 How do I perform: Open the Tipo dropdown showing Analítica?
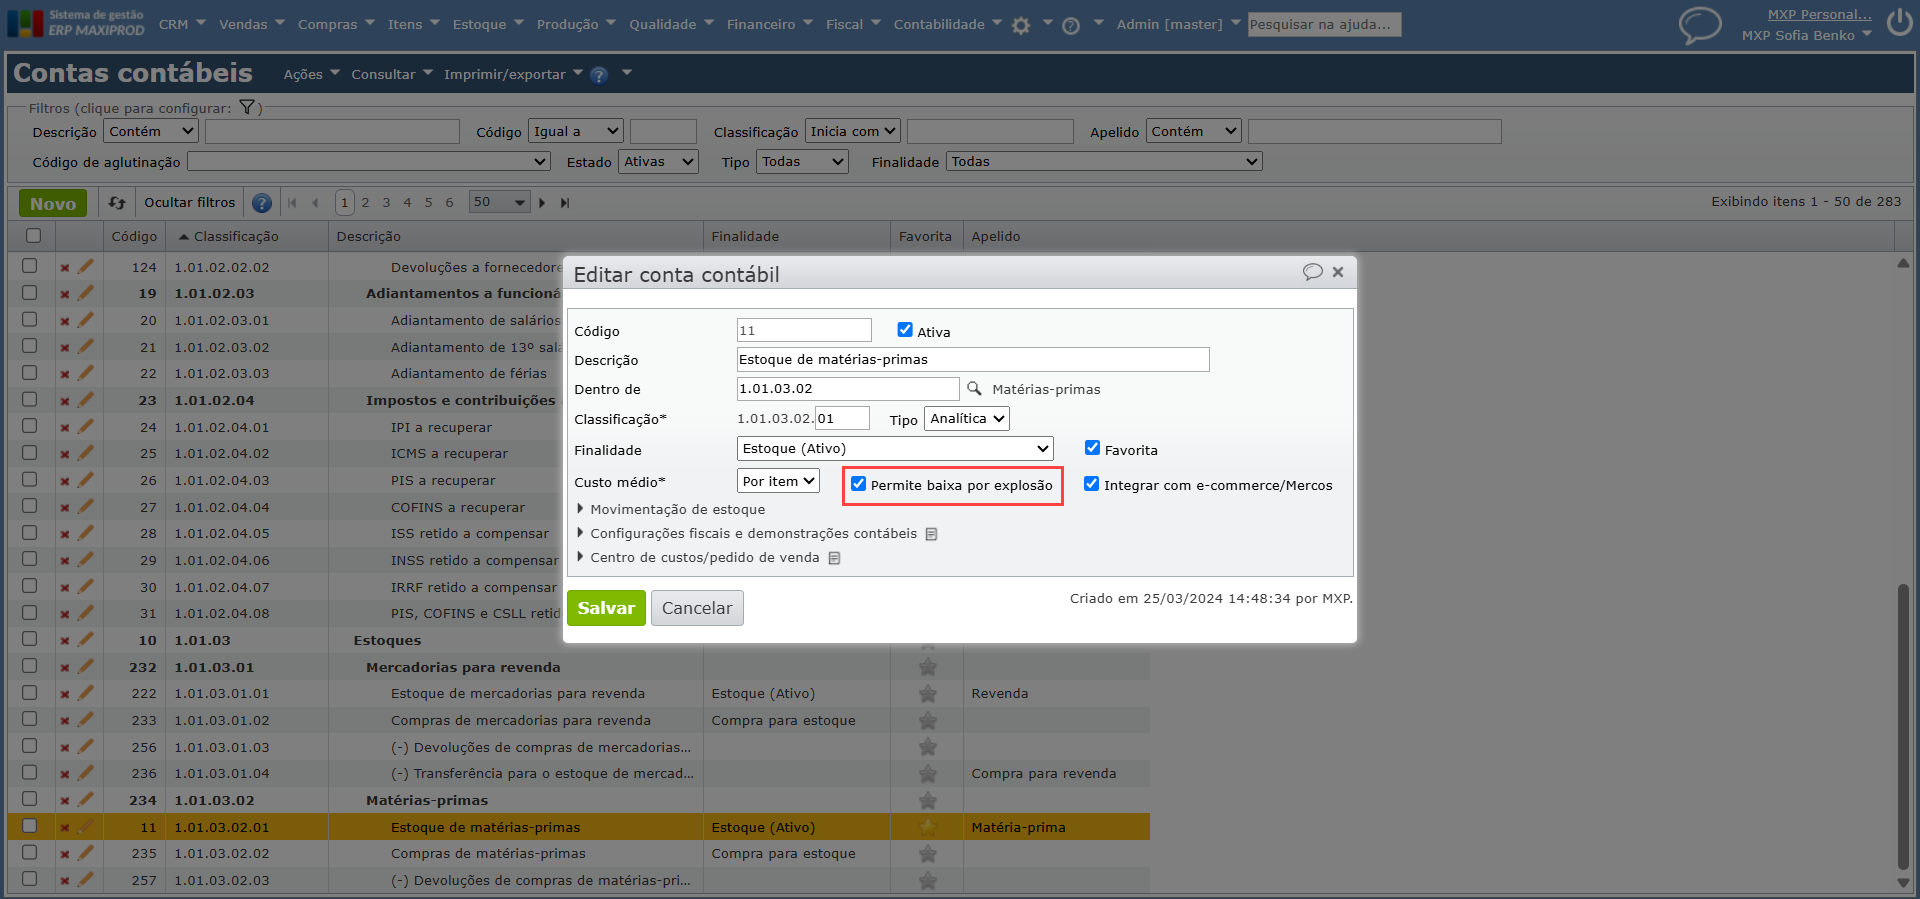point(967,419)
